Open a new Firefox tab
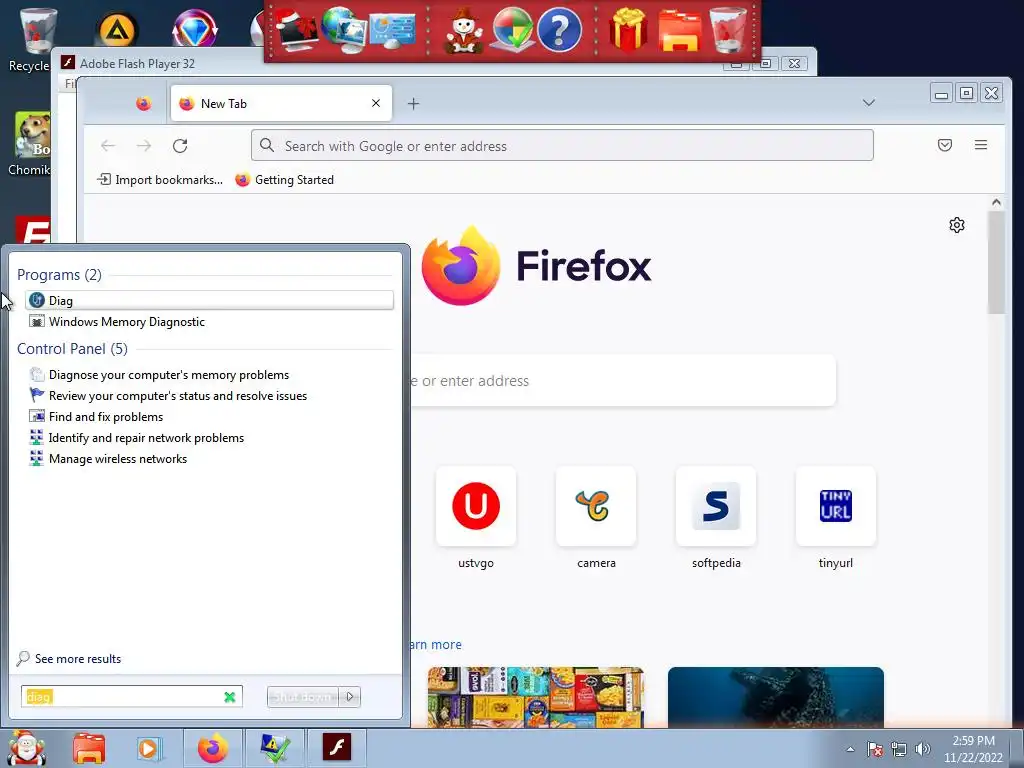Image resolution: width=1024 pixels, height=768 pixels. click(x=413, y=103)
